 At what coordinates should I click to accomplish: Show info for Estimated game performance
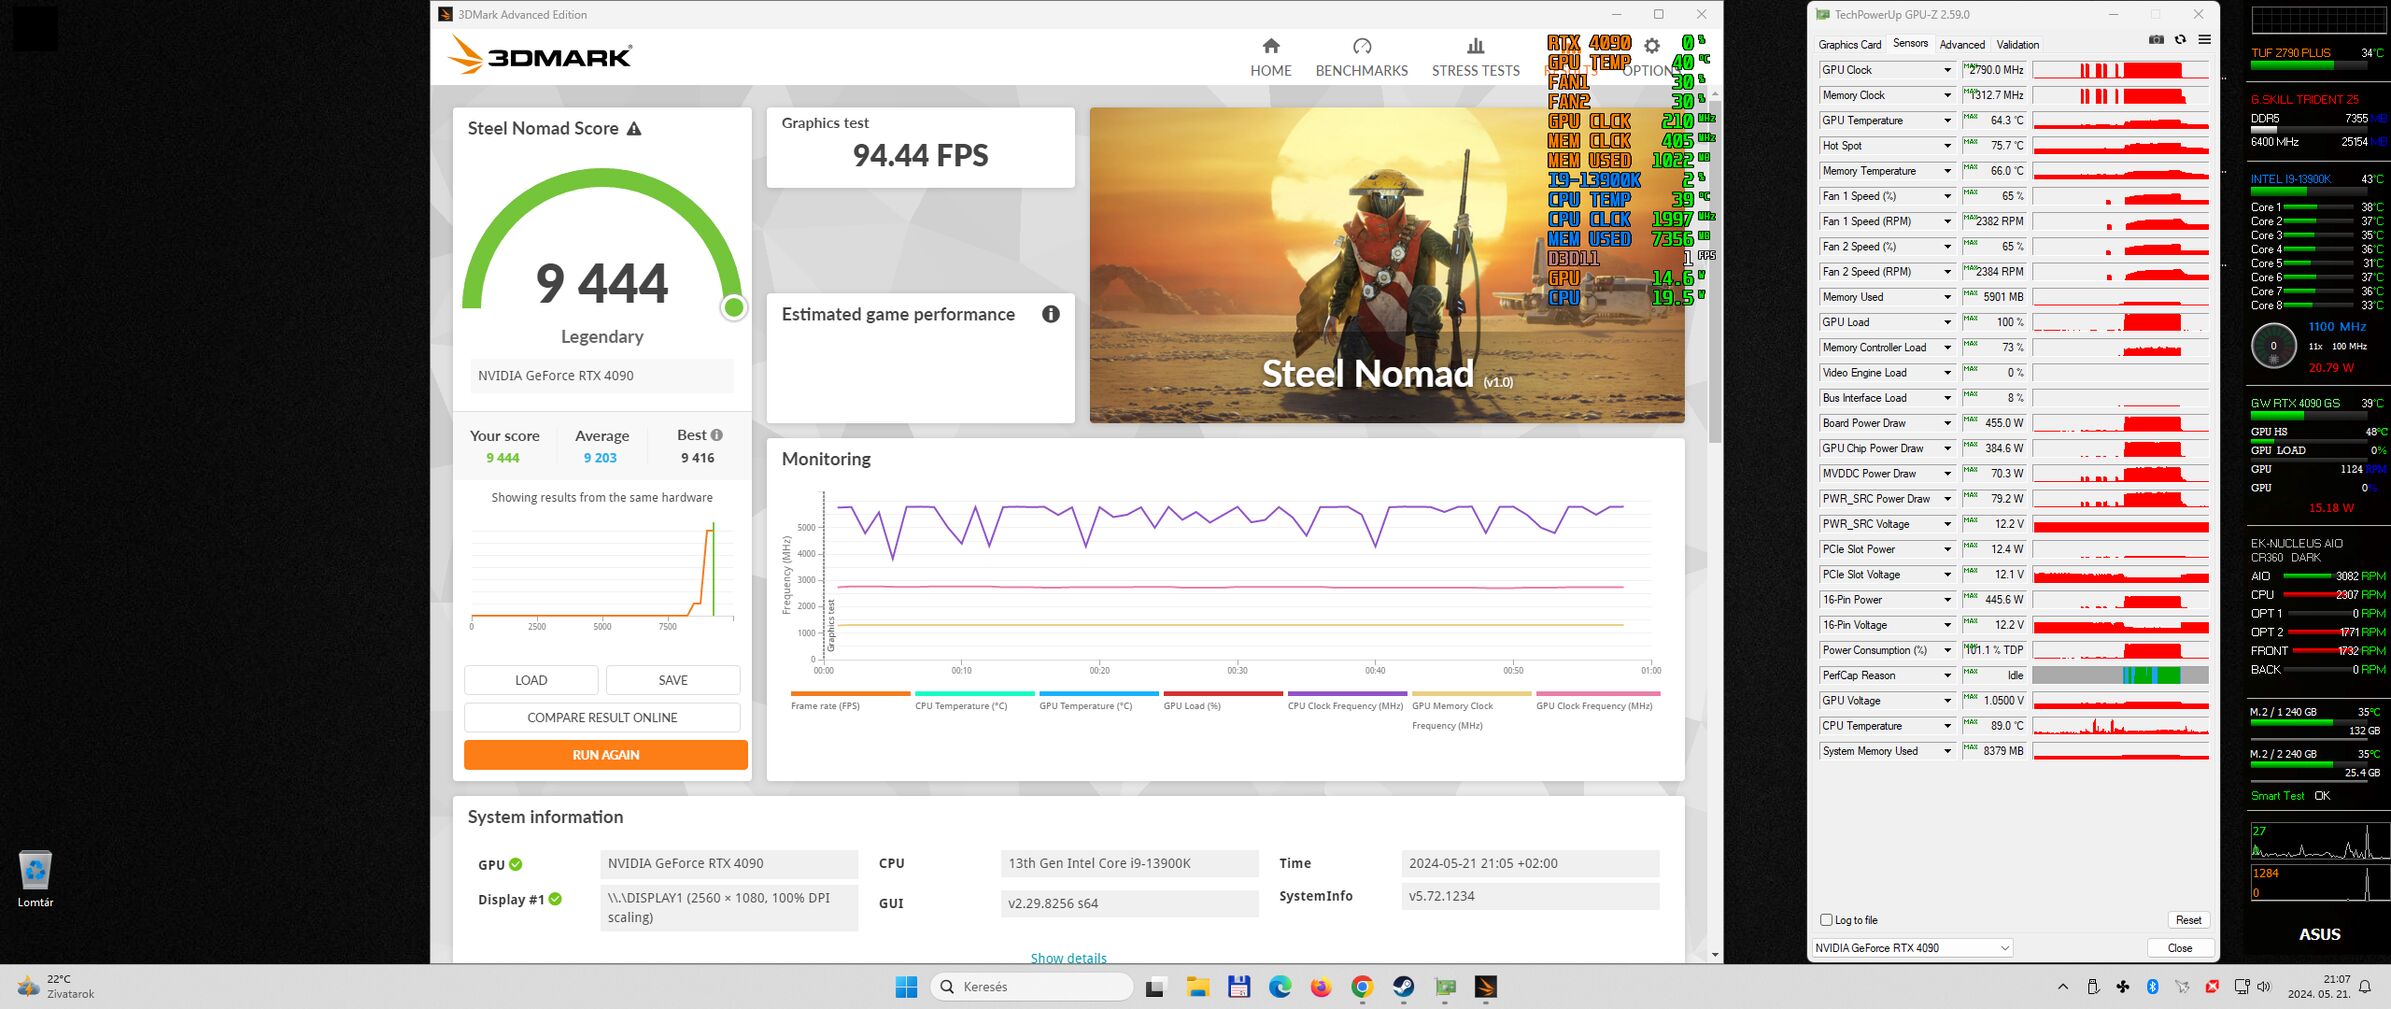(1050, 314)
